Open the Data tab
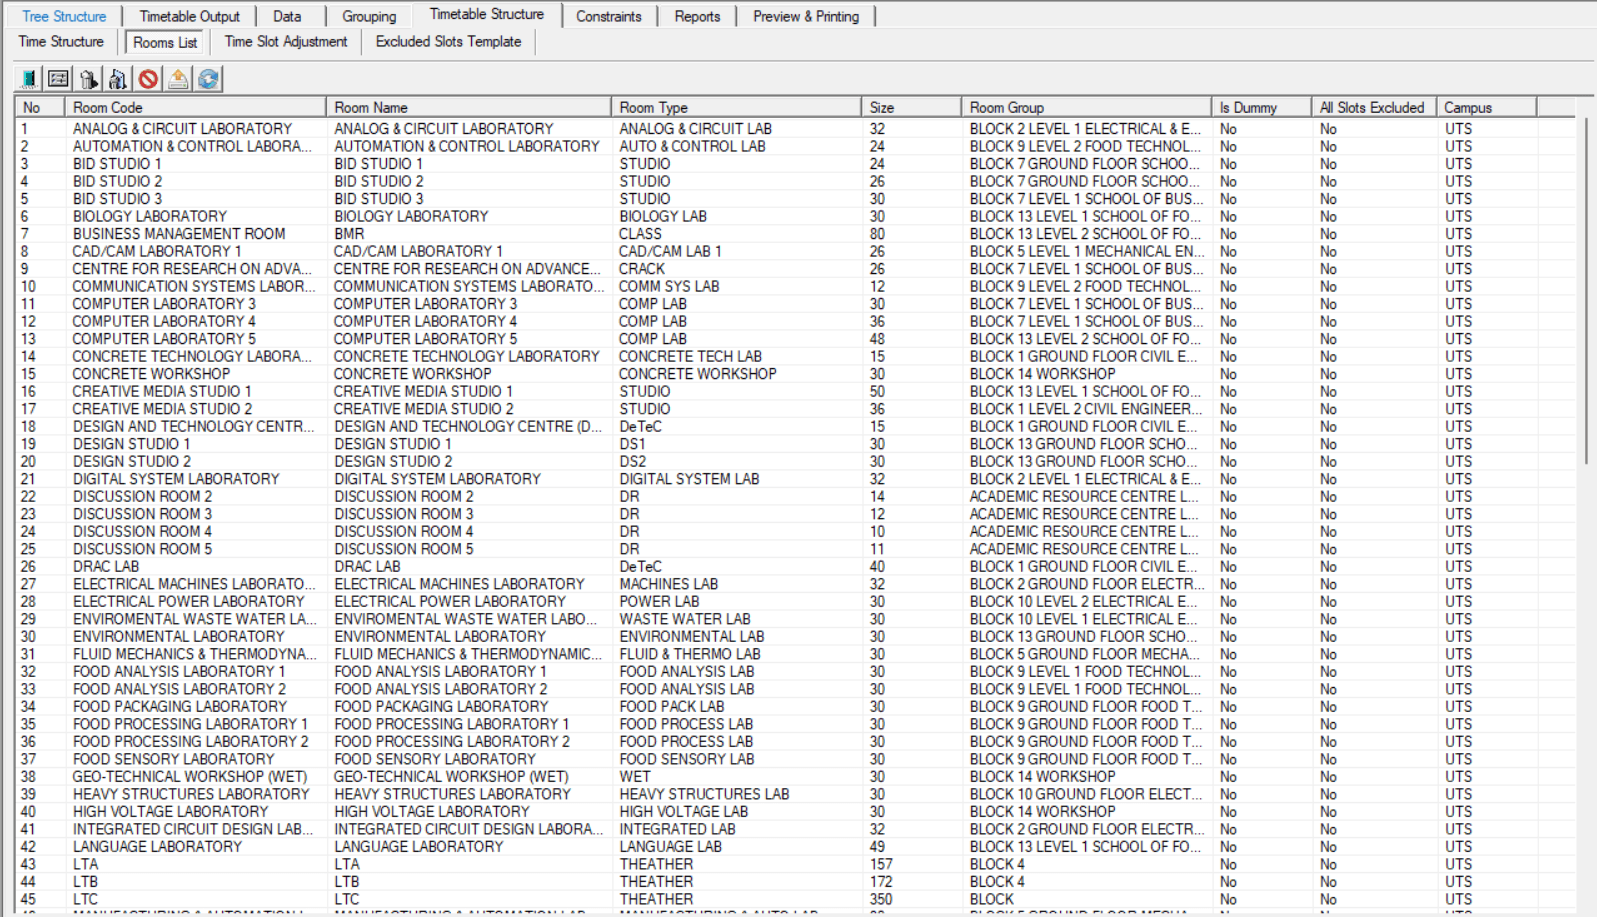Viewport: 1597px width, 917px height. (x=287, y=16)
